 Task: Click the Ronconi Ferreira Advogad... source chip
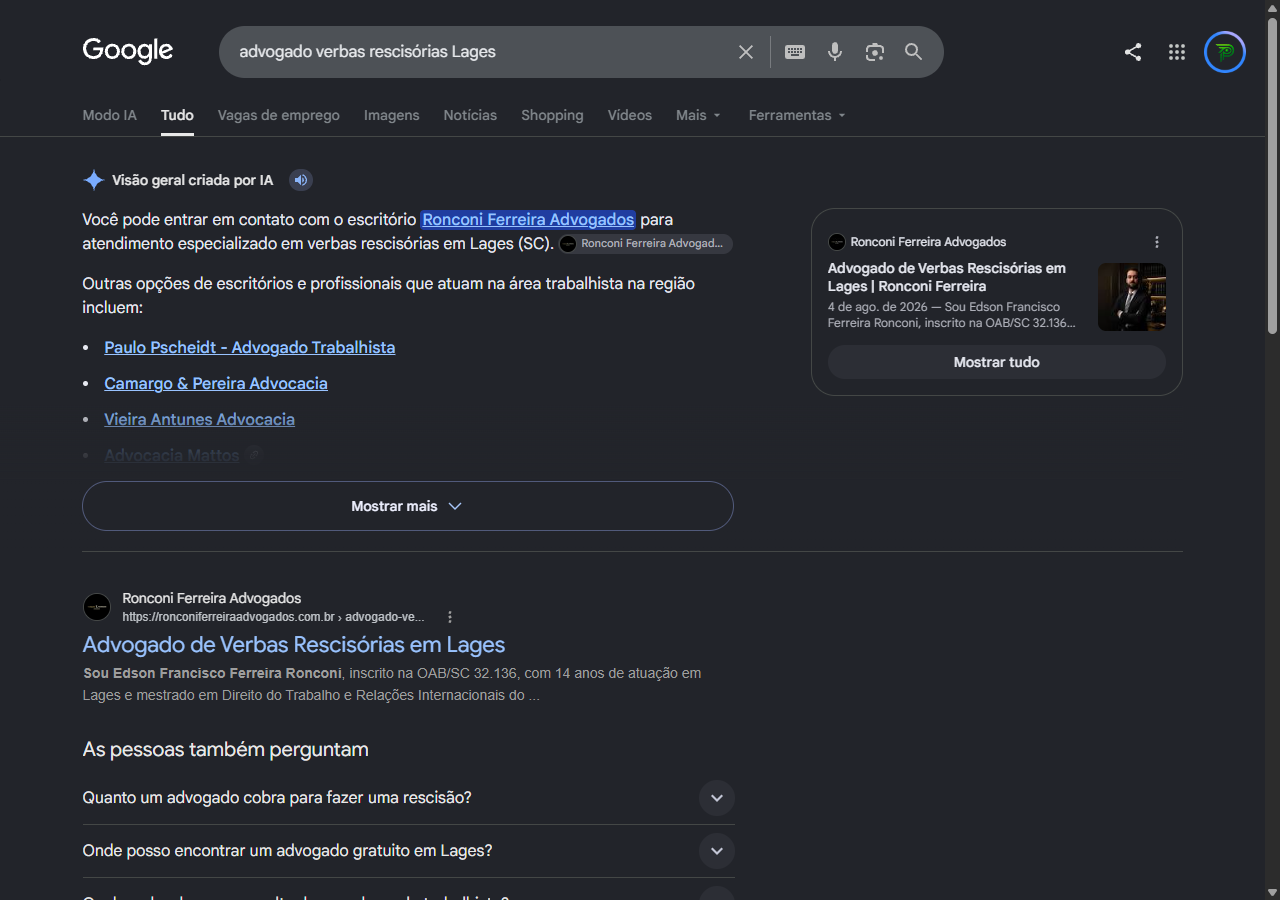pyautogui.click(x=645, y=244)
